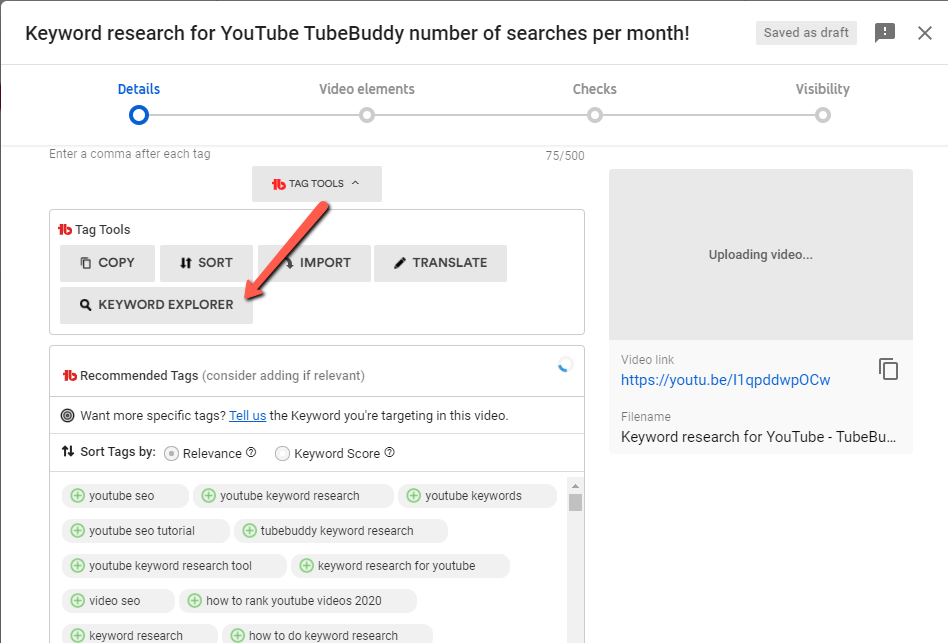
Task: Click help icon next to Keyword Score
Action: click(x=389, y=453)
